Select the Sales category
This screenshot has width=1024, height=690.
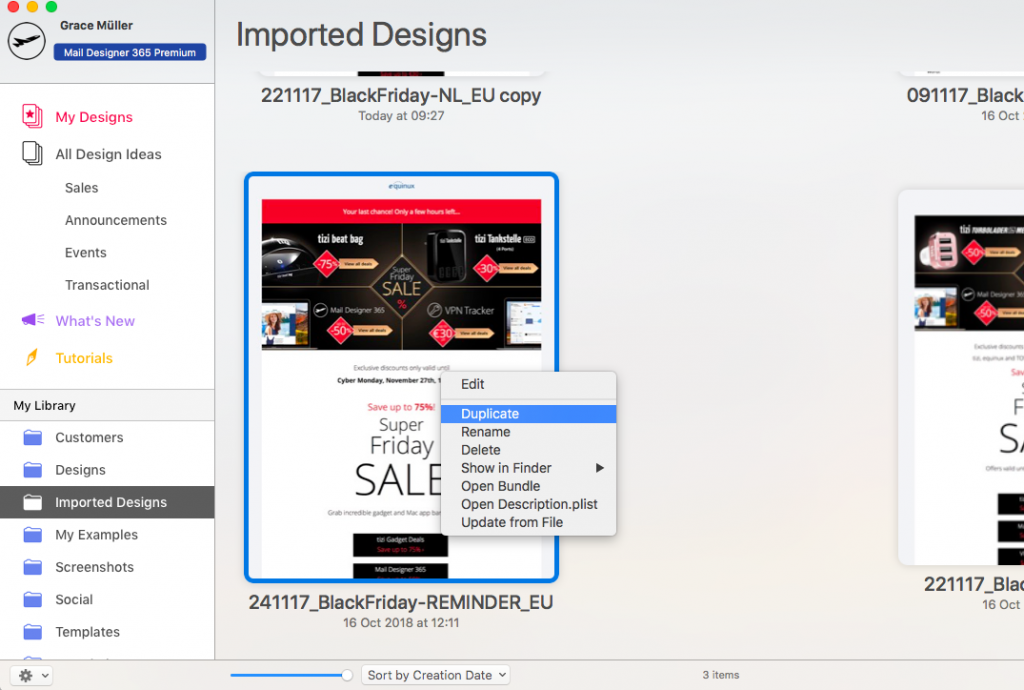(82, 188)
